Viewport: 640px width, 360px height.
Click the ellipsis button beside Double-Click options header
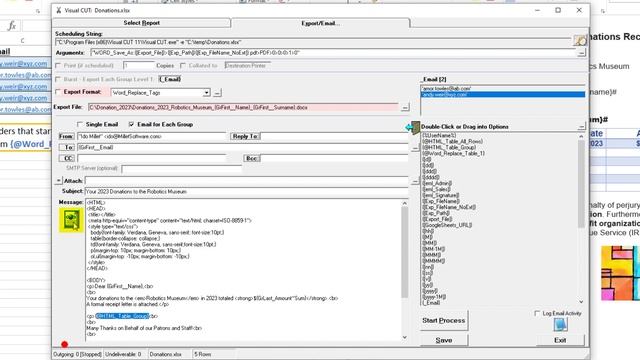[581, 127]
